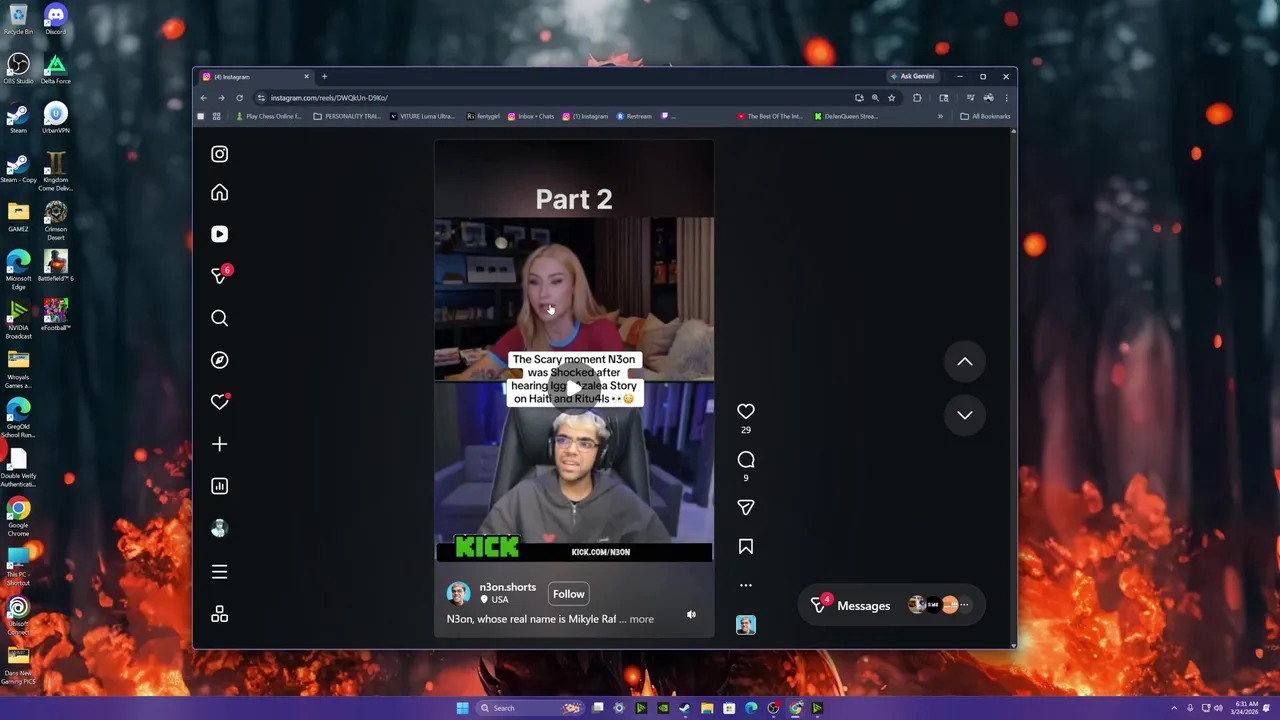
Task: Open Explore via the compass icon
Action: point(219,360)
